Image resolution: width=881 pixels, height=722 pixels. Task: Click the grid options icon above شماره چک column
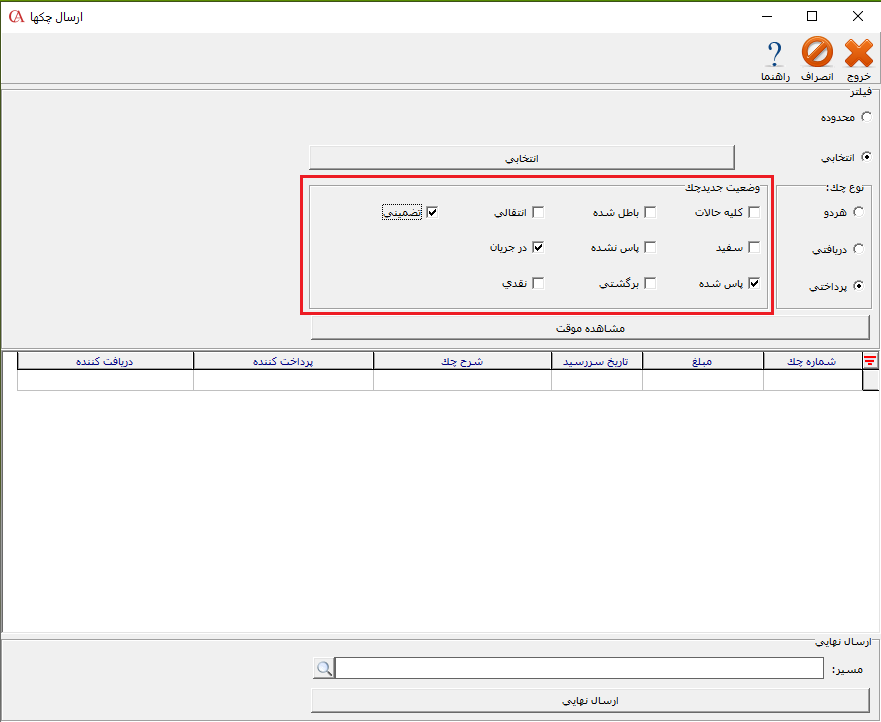click(869, 360)
